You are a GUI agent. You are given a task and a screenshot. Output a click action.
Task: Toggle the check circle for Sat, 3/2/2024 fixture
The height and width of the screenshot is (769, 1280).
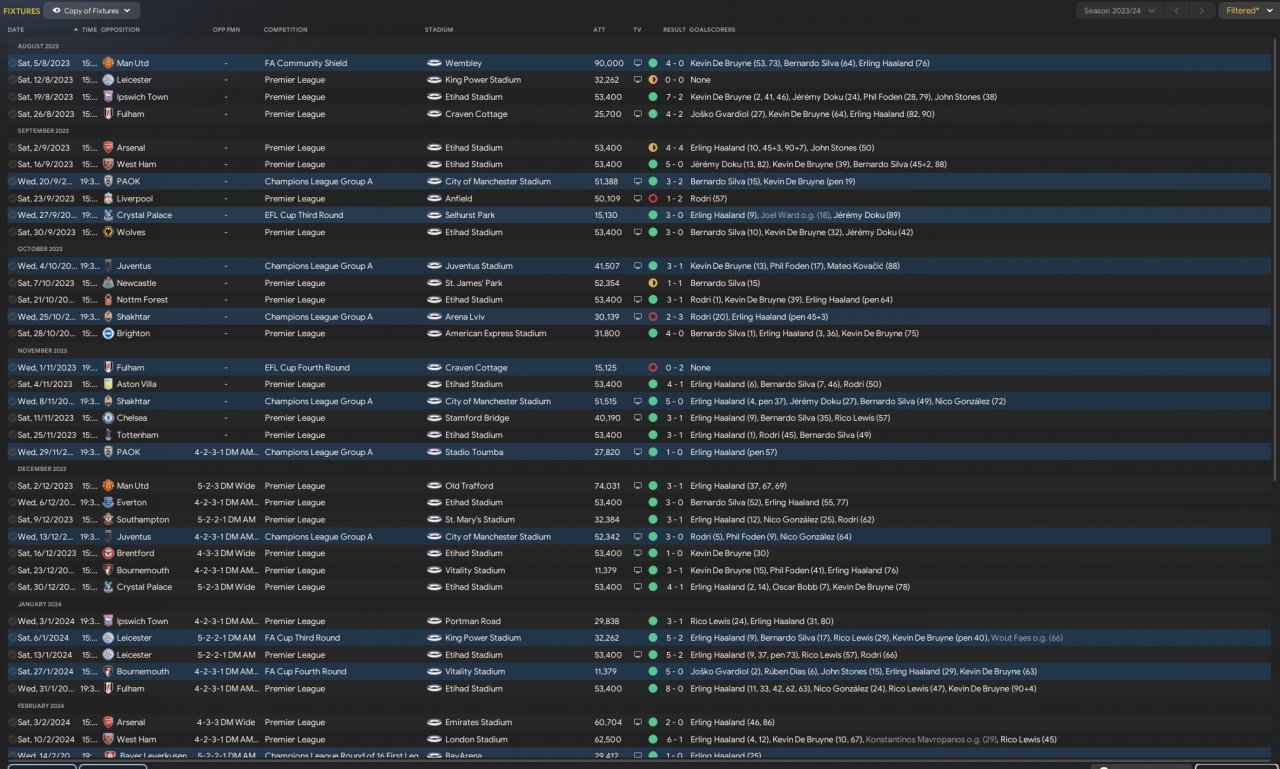coord(12,722)
